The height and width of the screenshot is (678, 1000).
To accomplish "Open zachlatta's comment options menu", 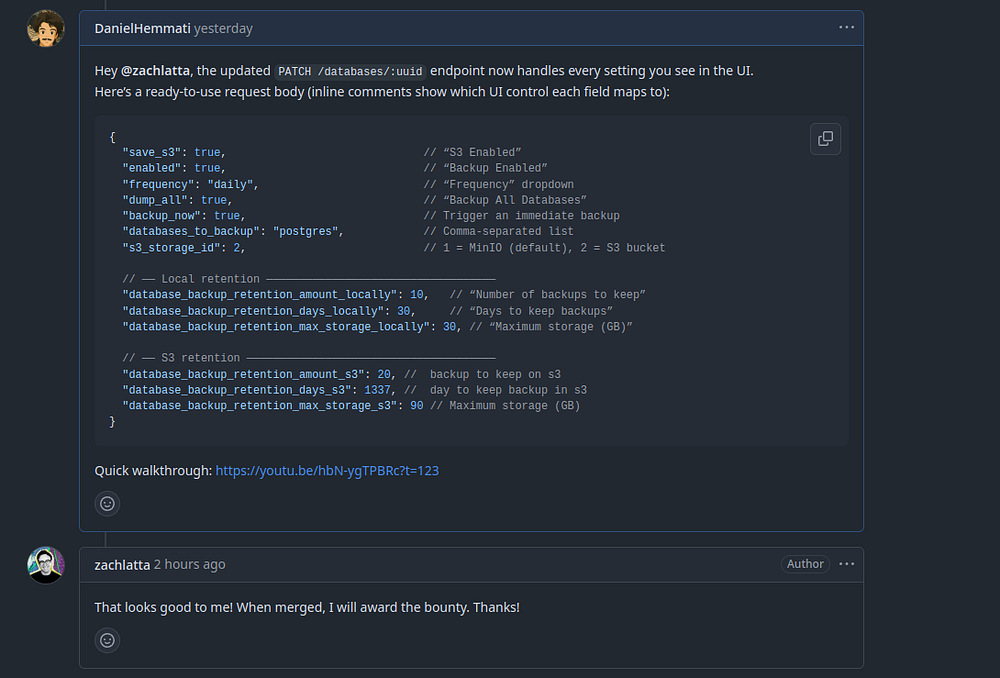I will tap(846, 564).
